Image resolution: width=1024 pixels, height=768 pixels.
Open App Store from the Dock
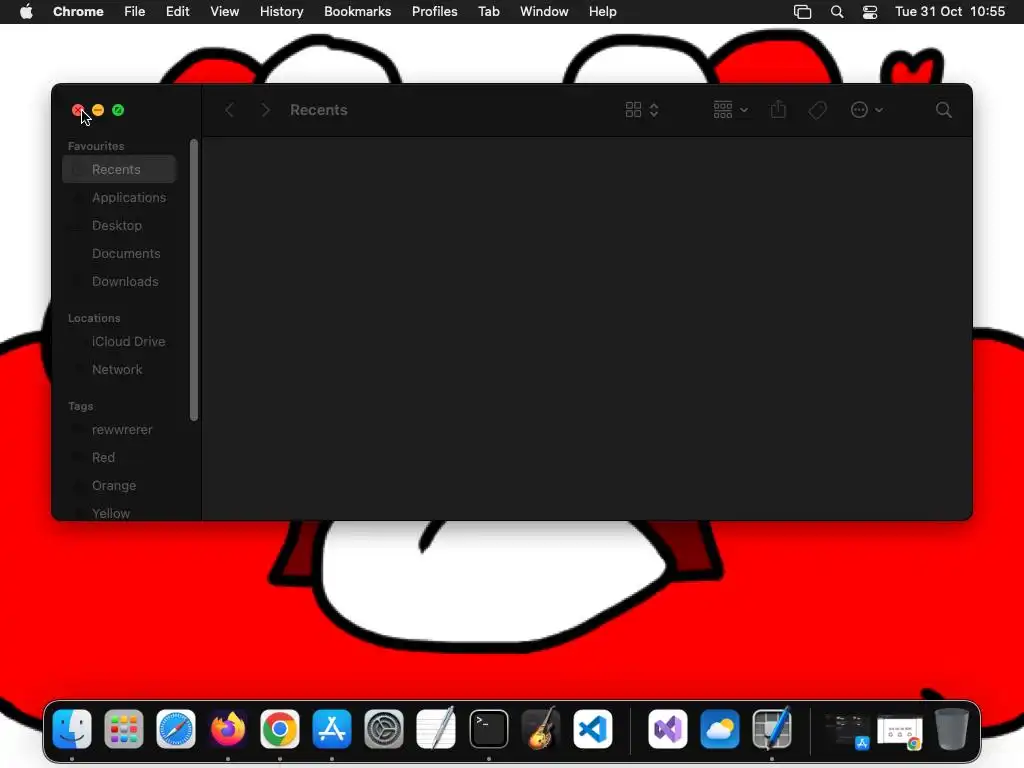[x=332, y=729]
